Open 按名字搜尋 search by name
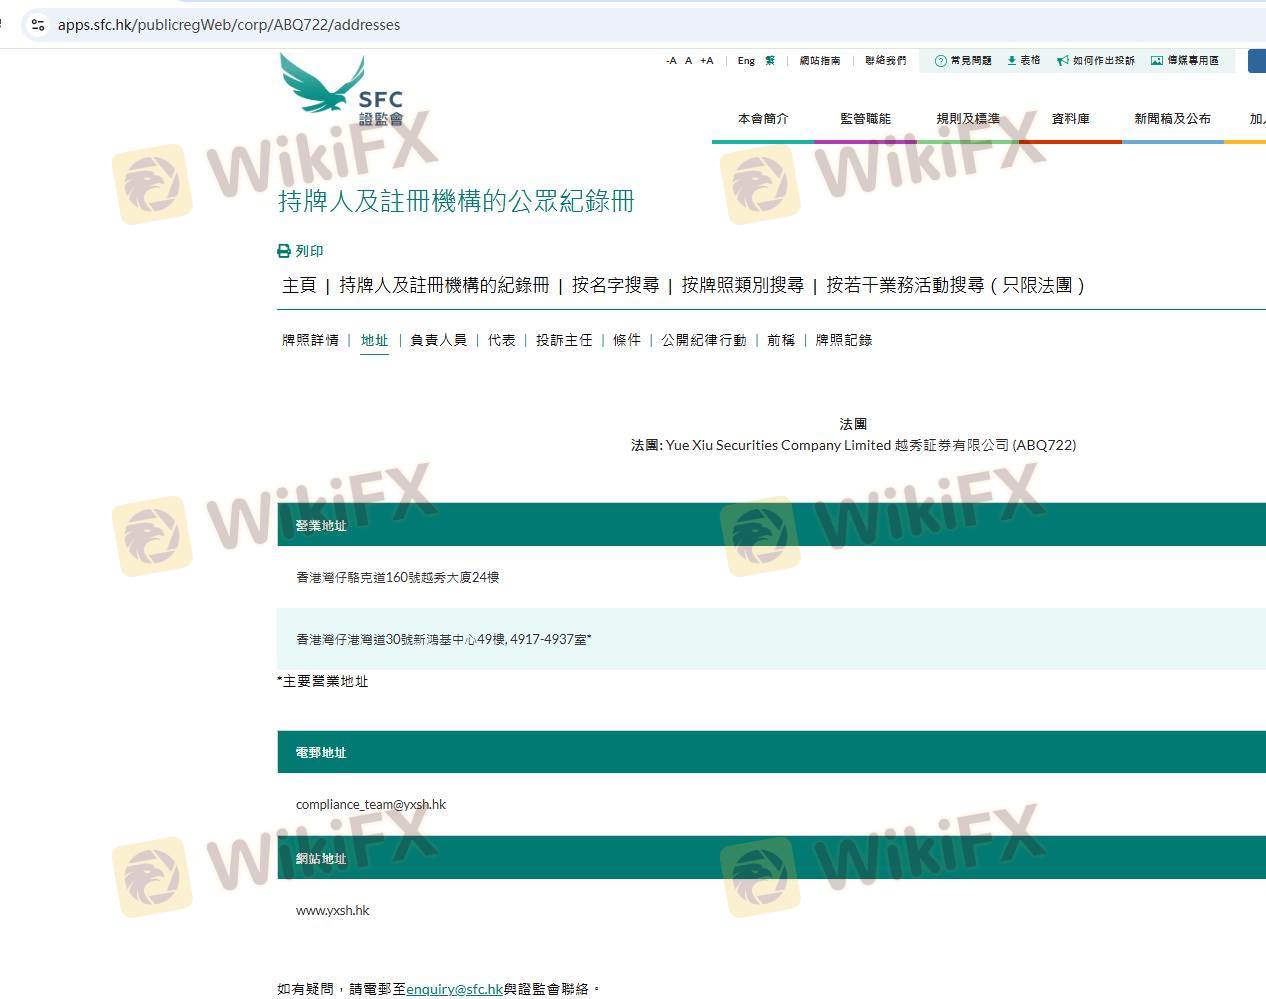The height and width of the screenshot is (999, 1266). click(615, 285)
